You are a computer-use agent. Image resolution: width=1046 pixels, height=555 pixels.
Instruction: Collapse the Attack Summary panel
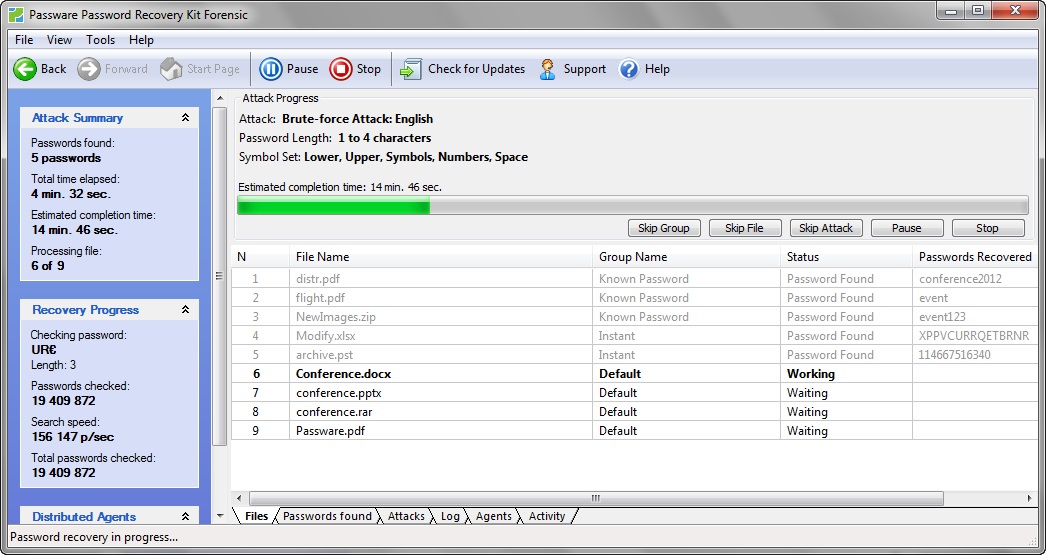tap(185, 118)
